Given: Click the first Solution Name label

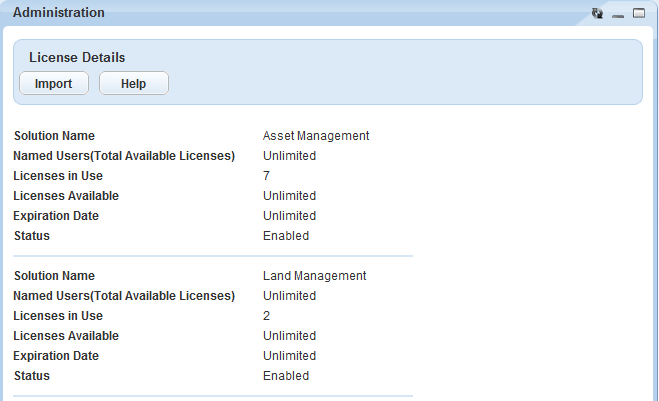Looking at the screenshot, I should 54,136.
